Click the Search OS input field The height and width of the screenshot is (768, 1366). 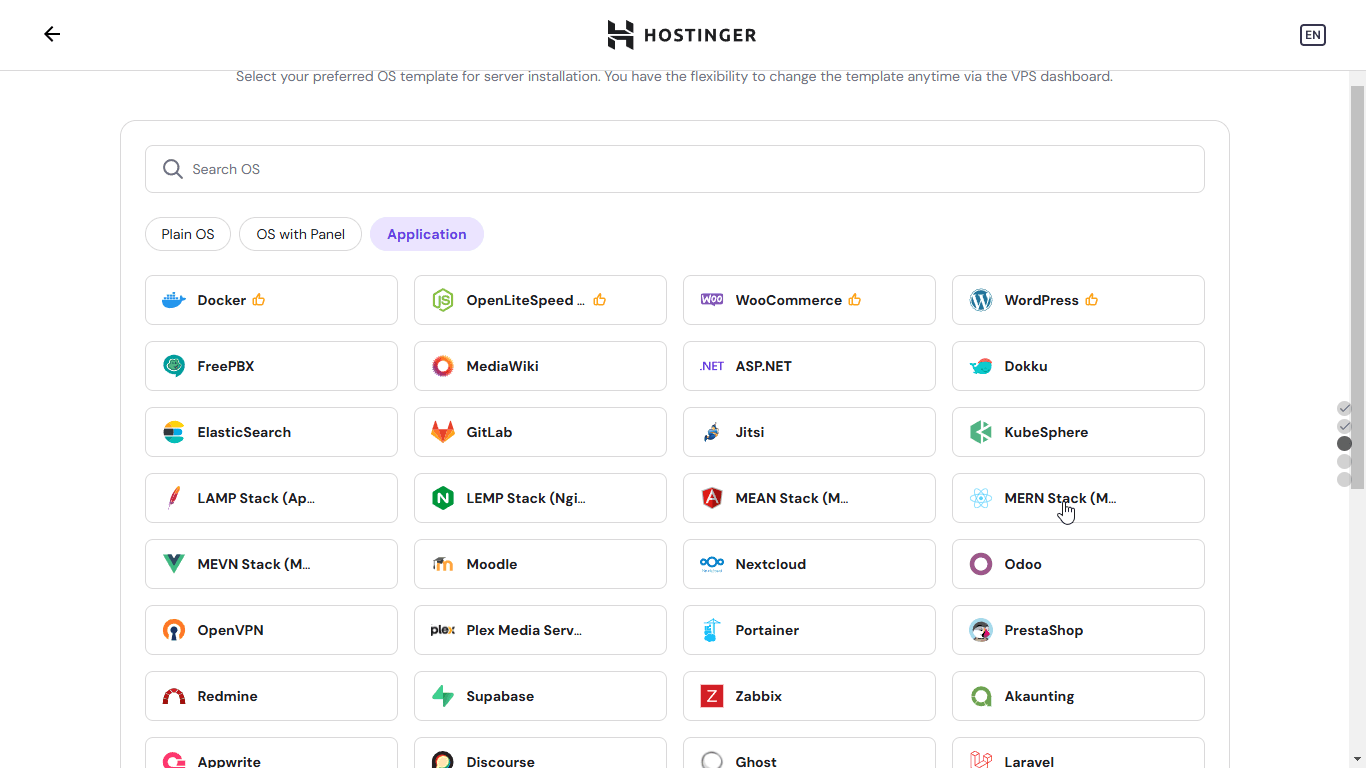pyautogui.click(x=690, y=169)
